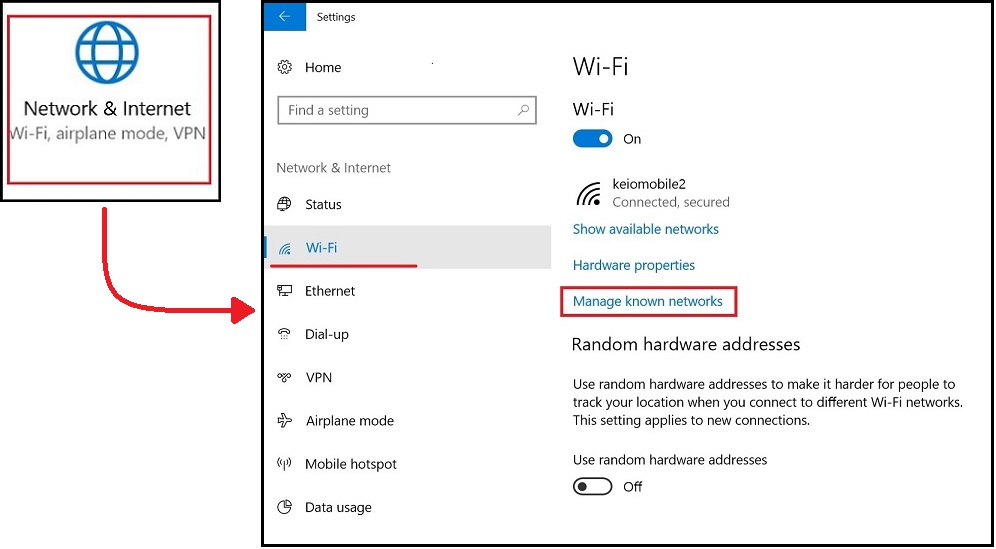This screenshot has width=996, height=549.
Task: Click the back arrow in Settings
Action: (x=285, y=17)
